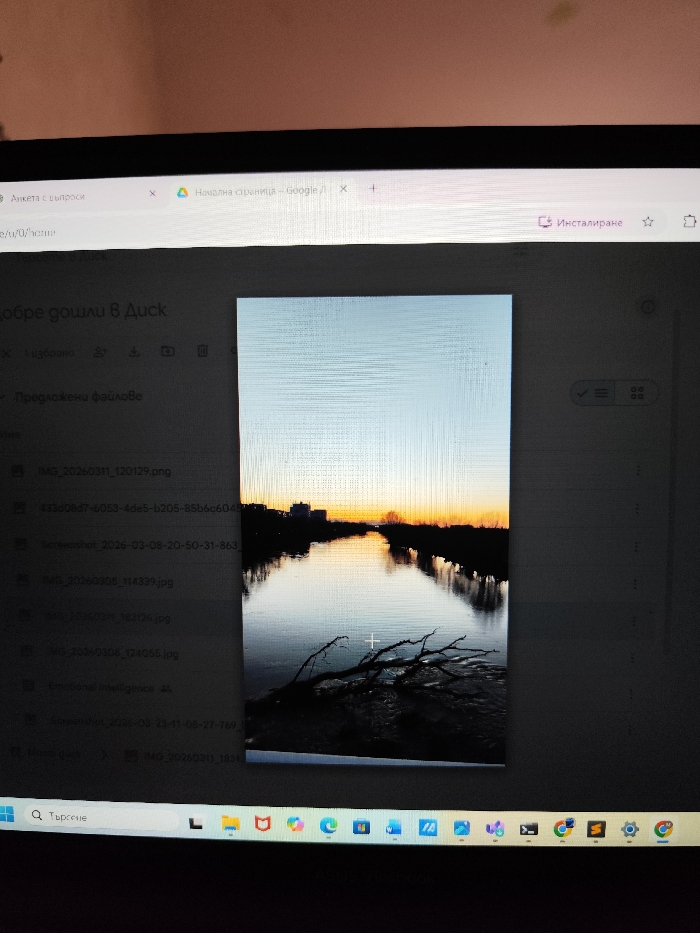The height and width of the screenshot is (933, 700).
Task: Switch to the 'Начална страница – Google' Drive tab
Action: coord(260,191)
